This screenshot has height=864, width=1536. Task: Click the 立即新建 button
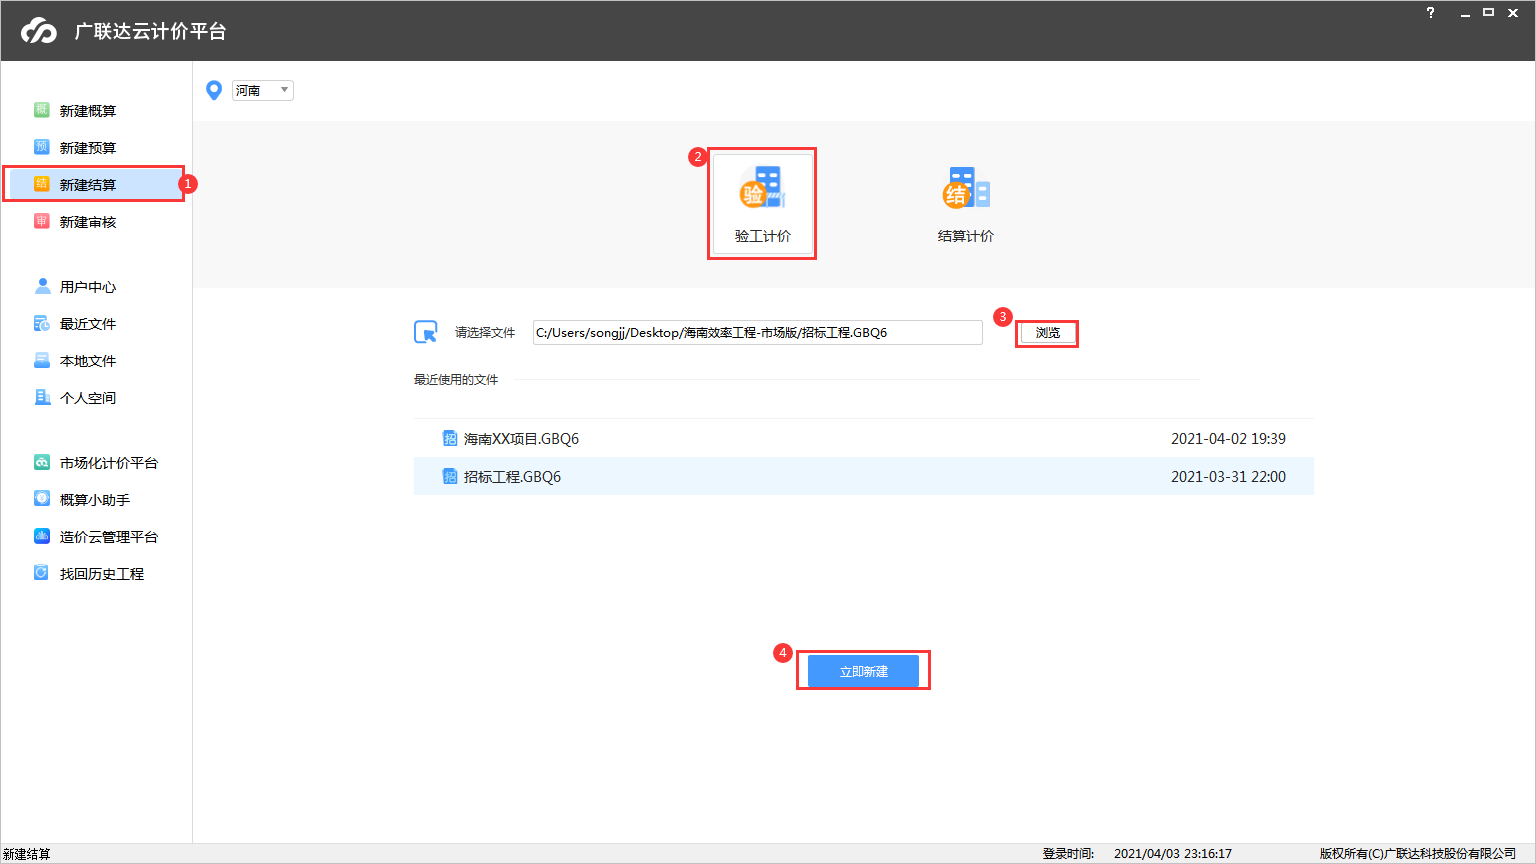point(863,671)
